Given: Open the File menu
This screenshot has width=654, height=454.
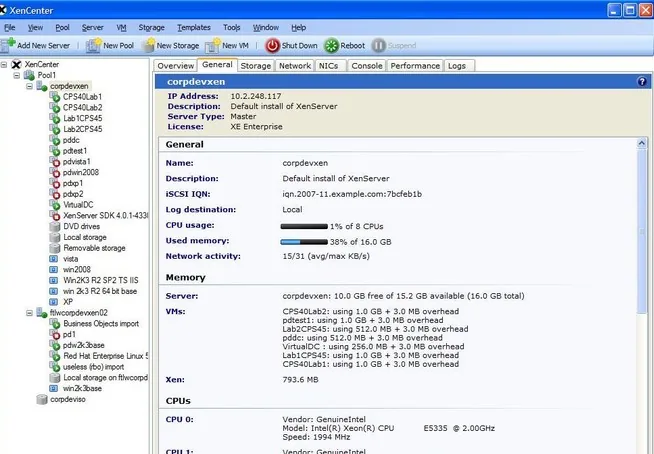Looking at the screenshot, I should pos(10,28).
